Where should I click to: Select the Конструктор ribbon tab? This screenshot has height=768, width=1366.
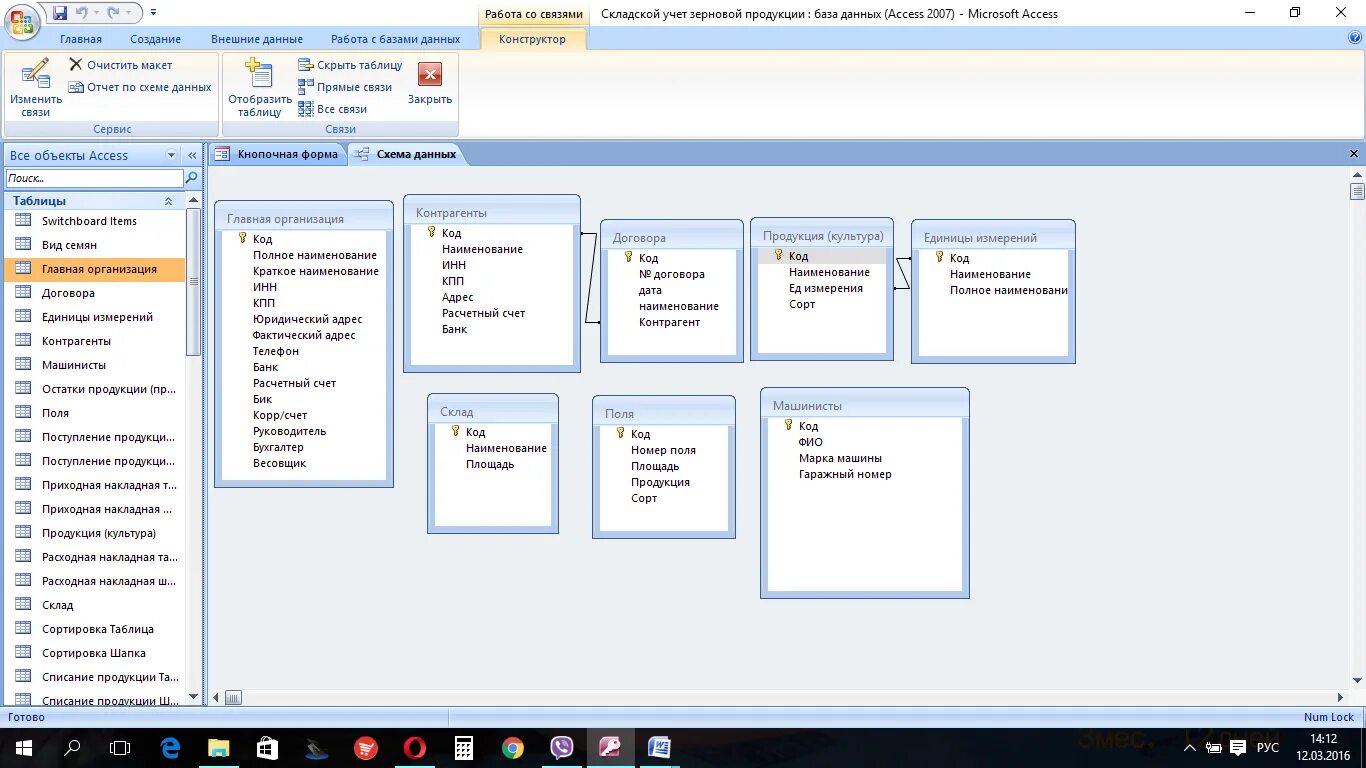point(532,39)
